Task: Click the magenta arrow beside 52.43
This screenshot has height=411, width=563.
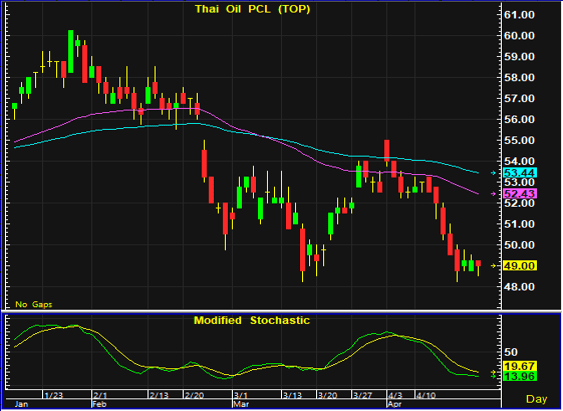Action: click(493, 194)
